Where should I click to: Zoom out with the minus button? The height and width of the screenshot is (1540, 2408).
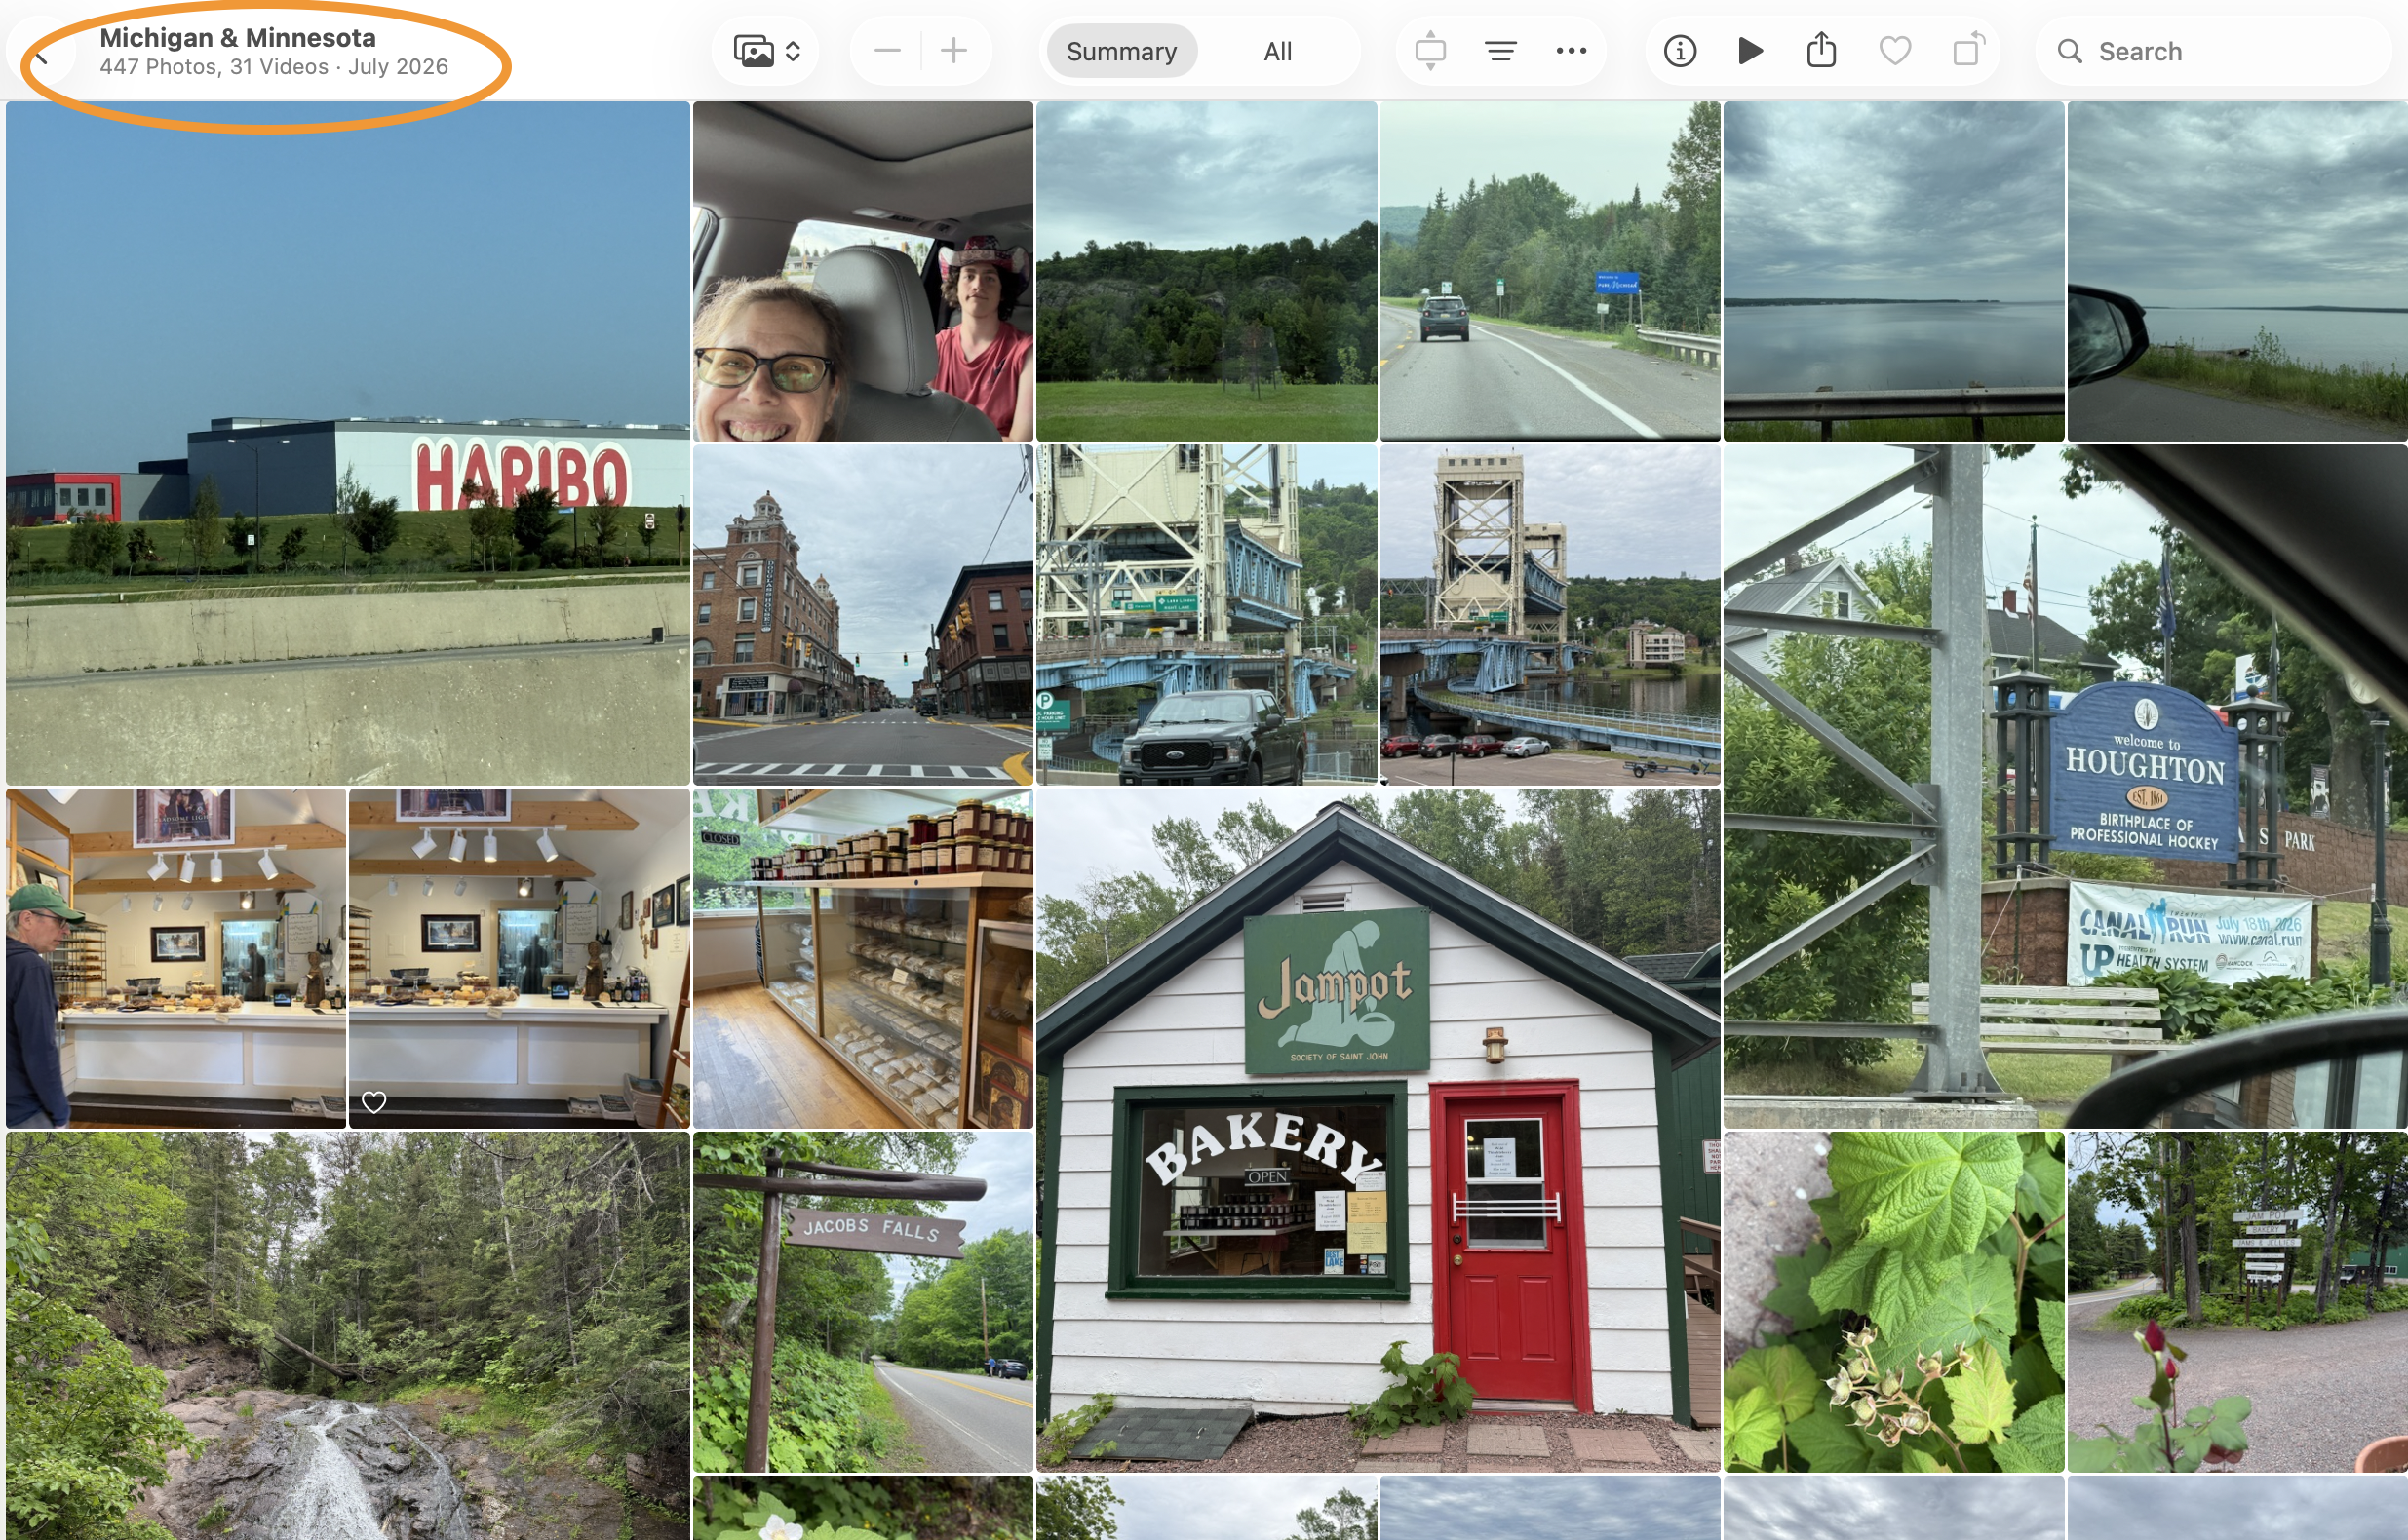pyautogui.click(x=887, y=51)
